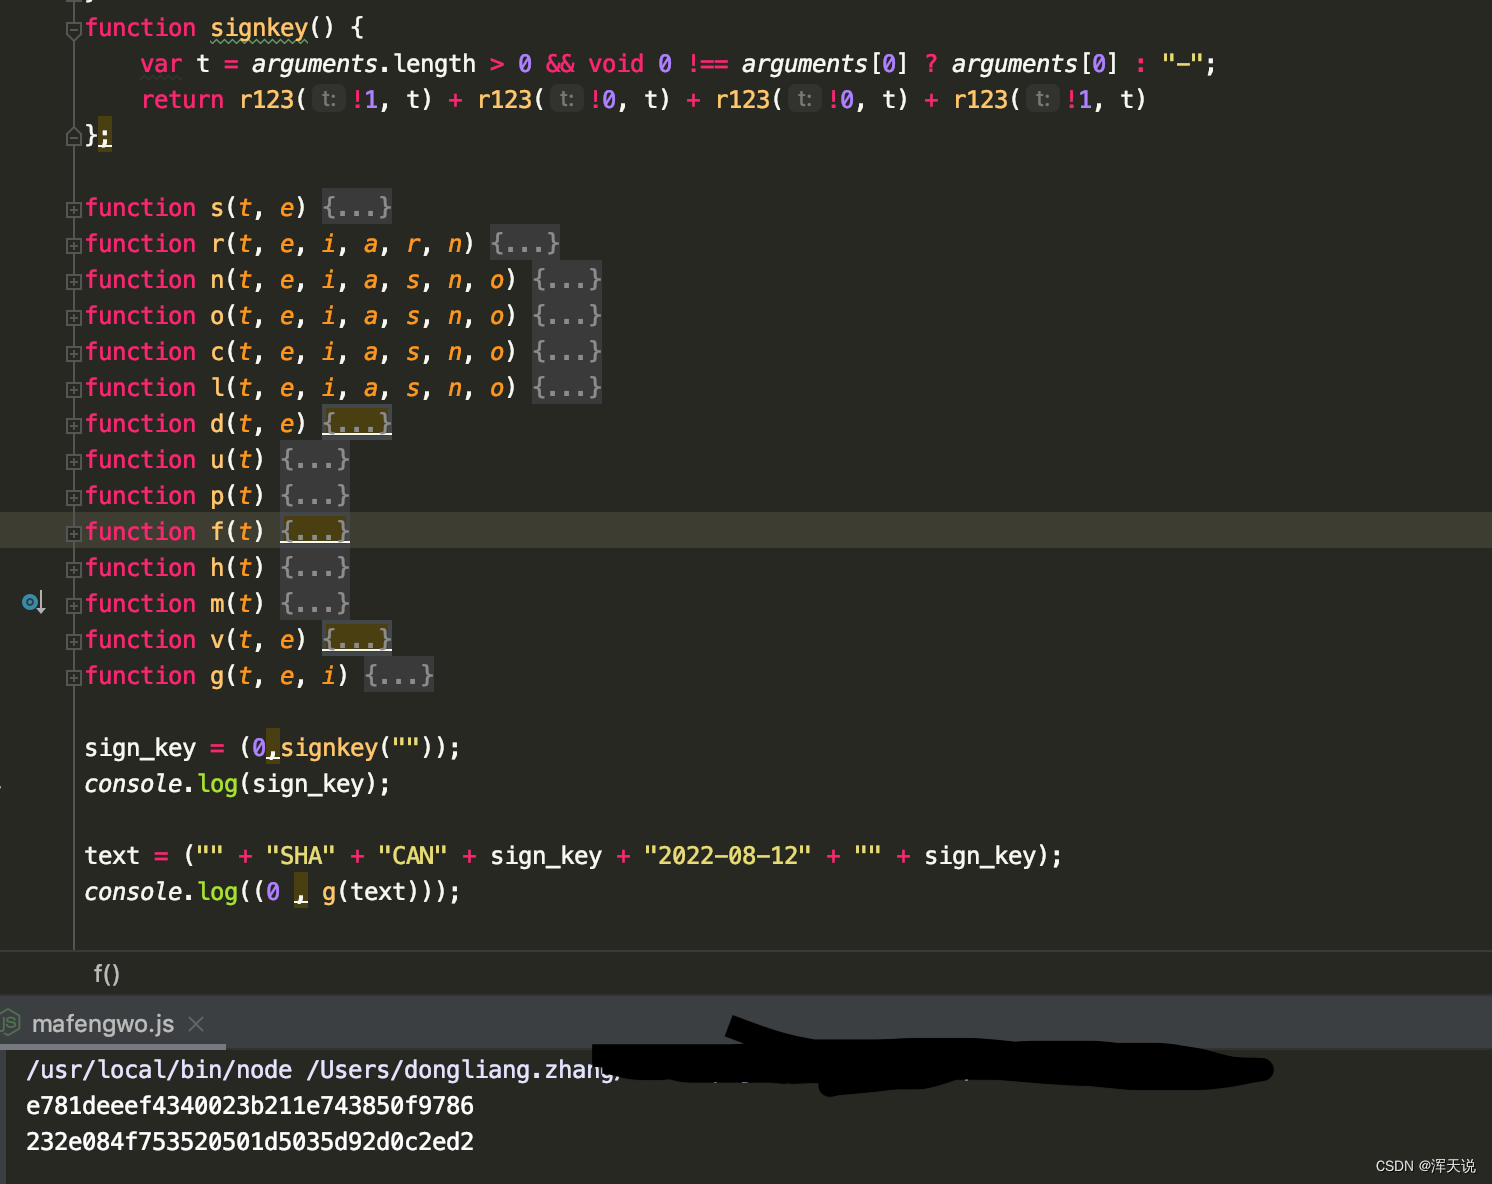Open folded body {...} of function g
This screenshot has height=1184, width=1492.
pos(398,676)
